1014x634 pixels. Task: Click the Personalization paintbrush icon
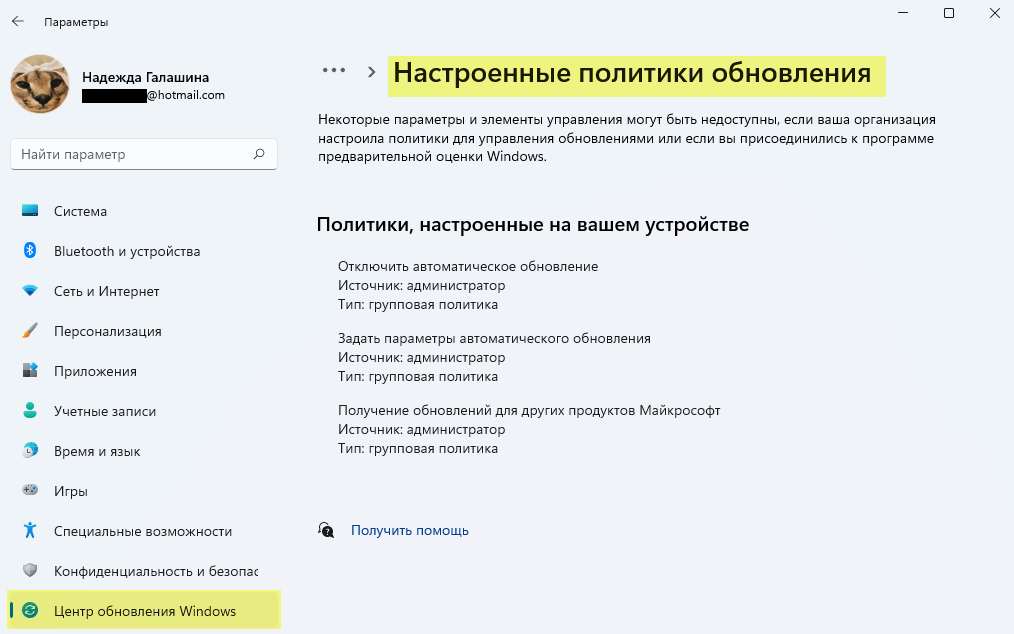coord(30,331)
